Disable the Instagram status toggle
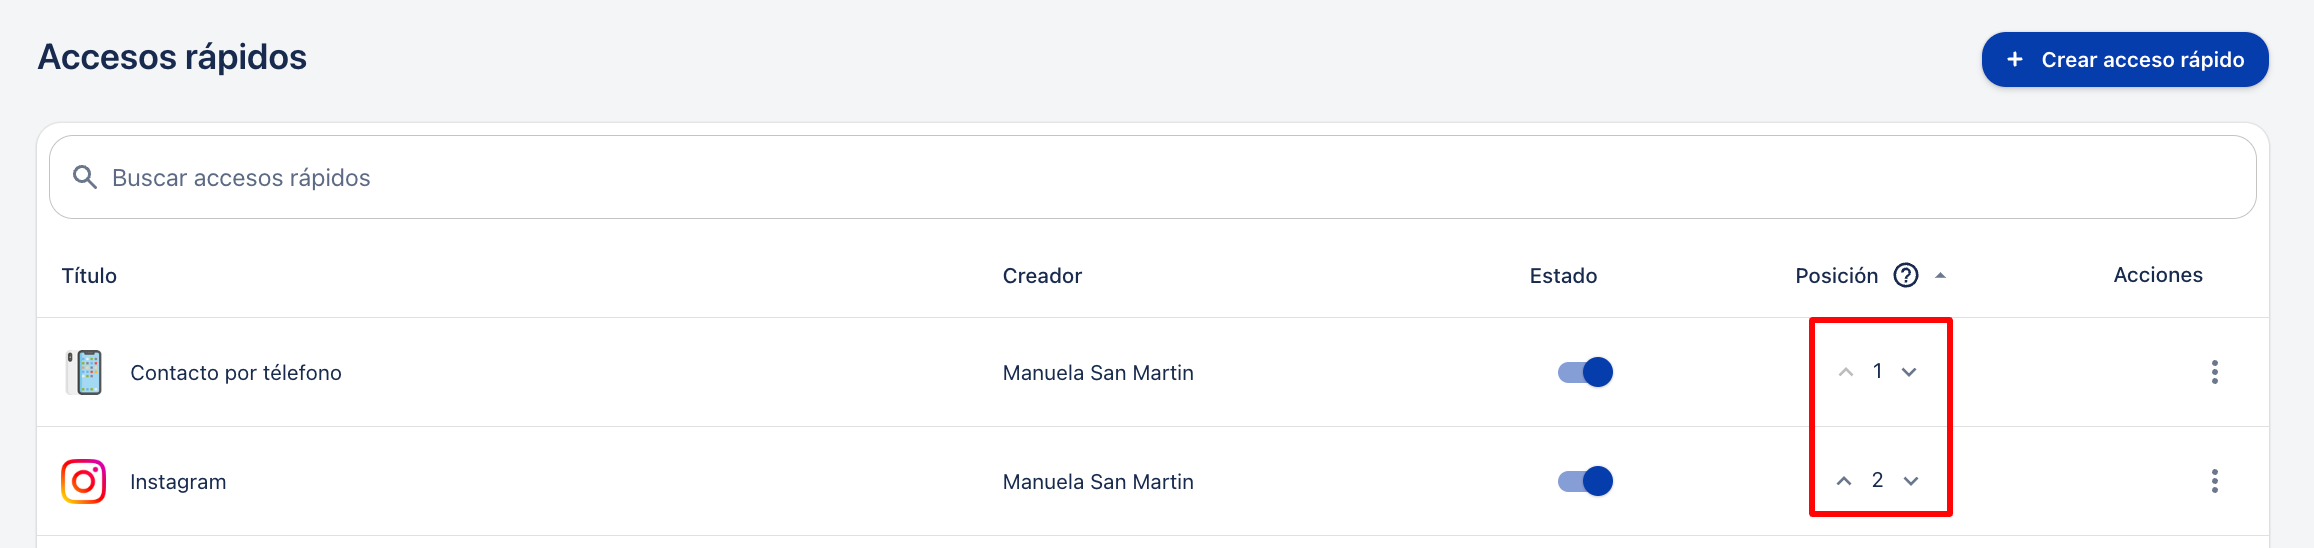Viewport: 2314px width, 548px height. 1585,481
